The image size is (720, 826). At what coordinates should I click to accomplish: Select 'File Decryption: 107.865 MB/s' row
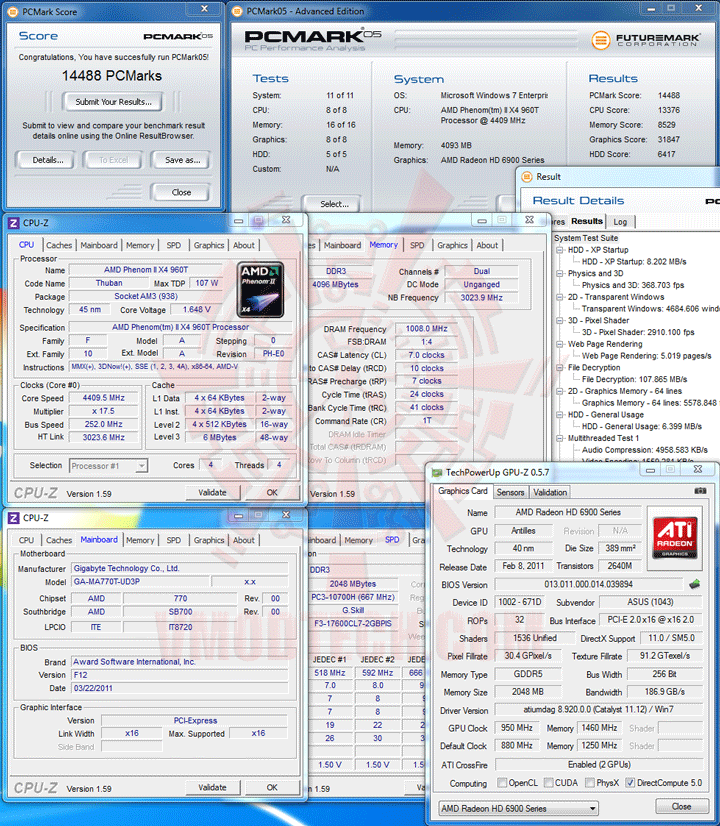pyautogui.click(x=634, y=379)
